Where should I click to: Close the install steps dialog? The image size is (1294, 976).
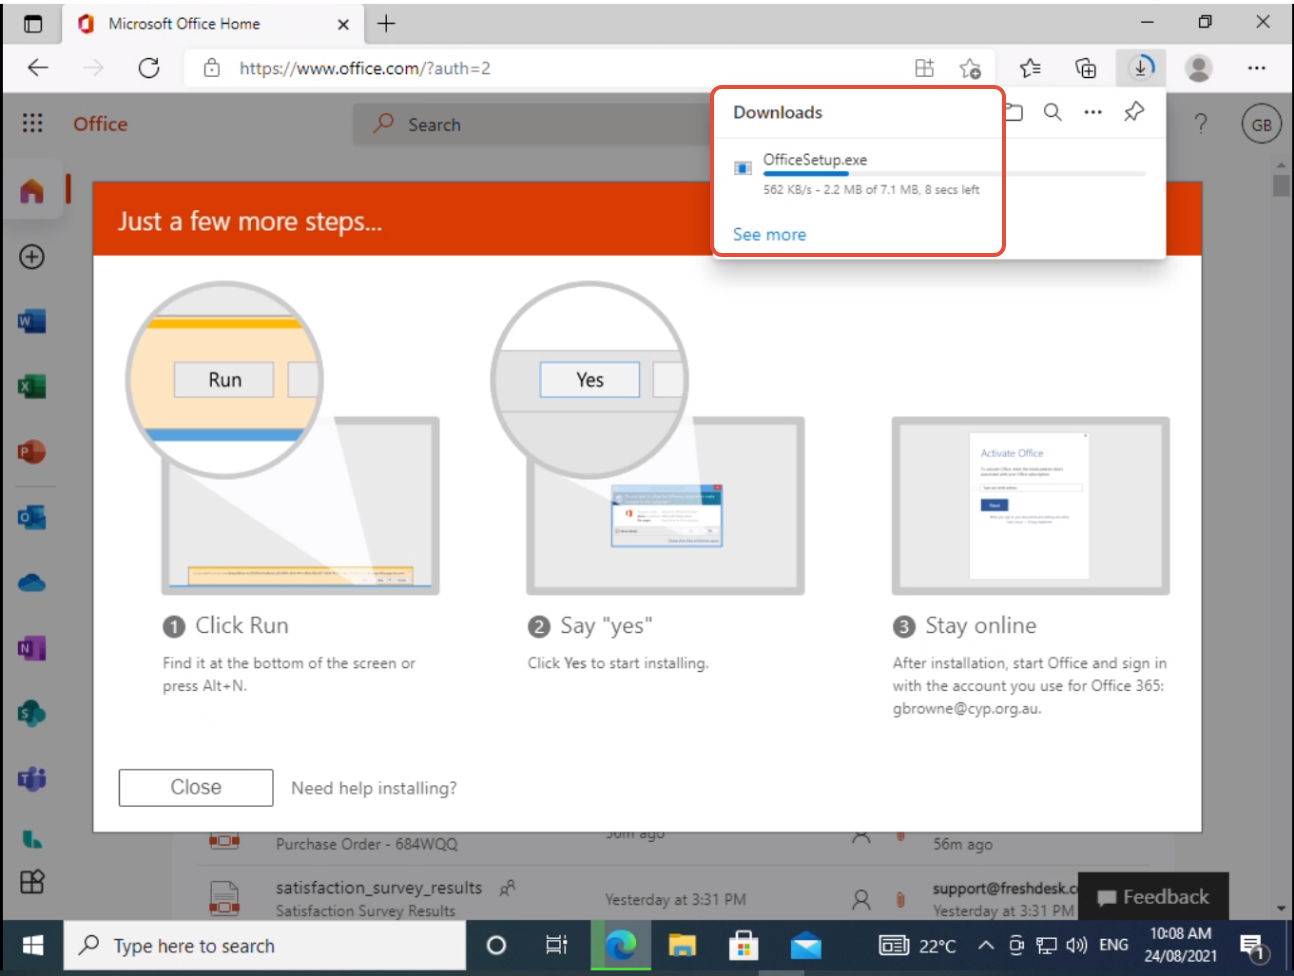coord(196,787)
